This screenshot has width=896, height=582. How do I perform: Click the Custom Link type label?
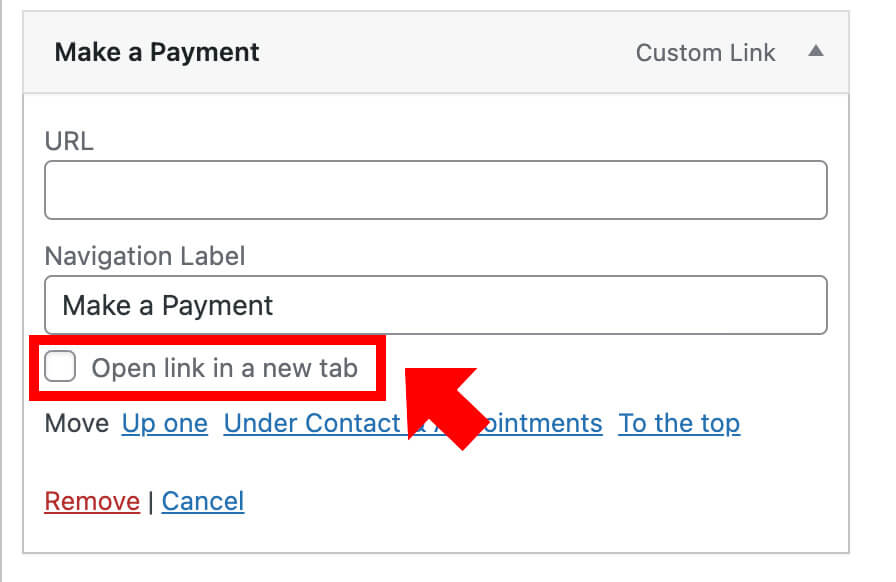click(706, 52)
